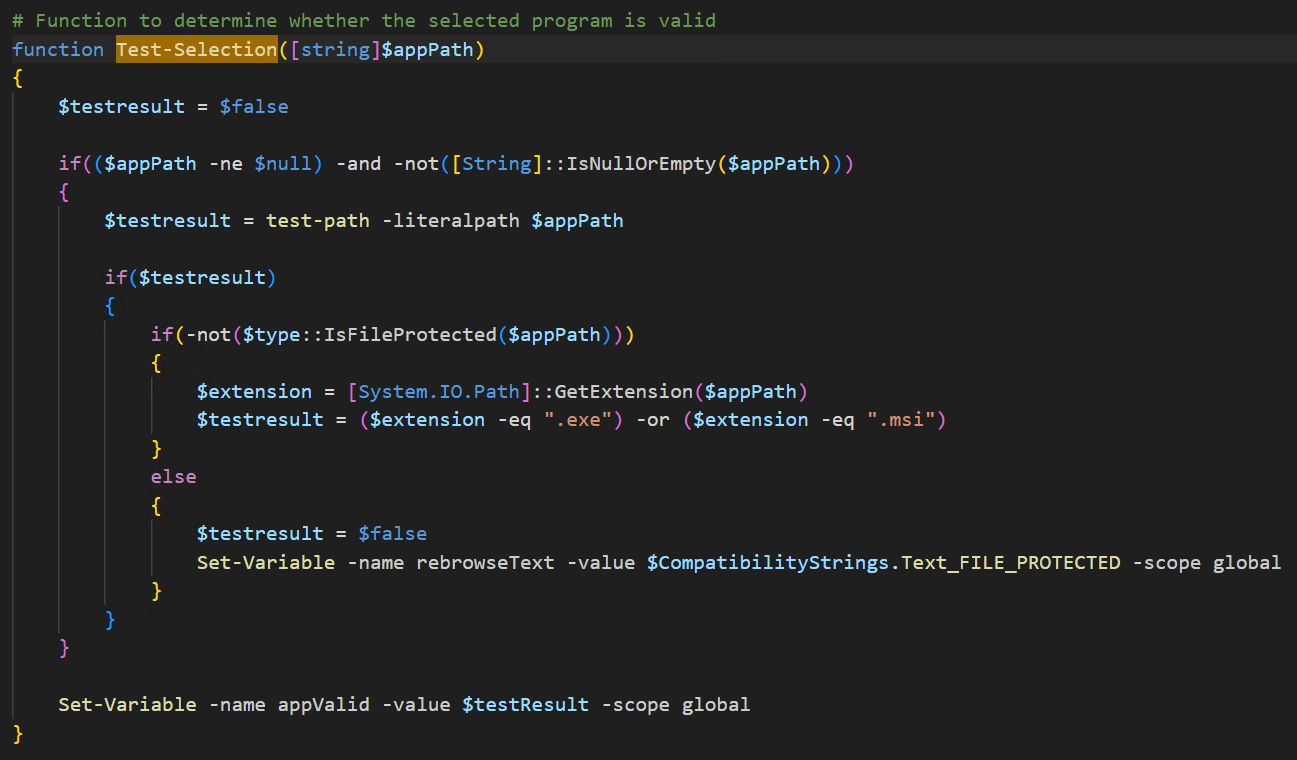Place cursor on the function keyword

(58, 49)
